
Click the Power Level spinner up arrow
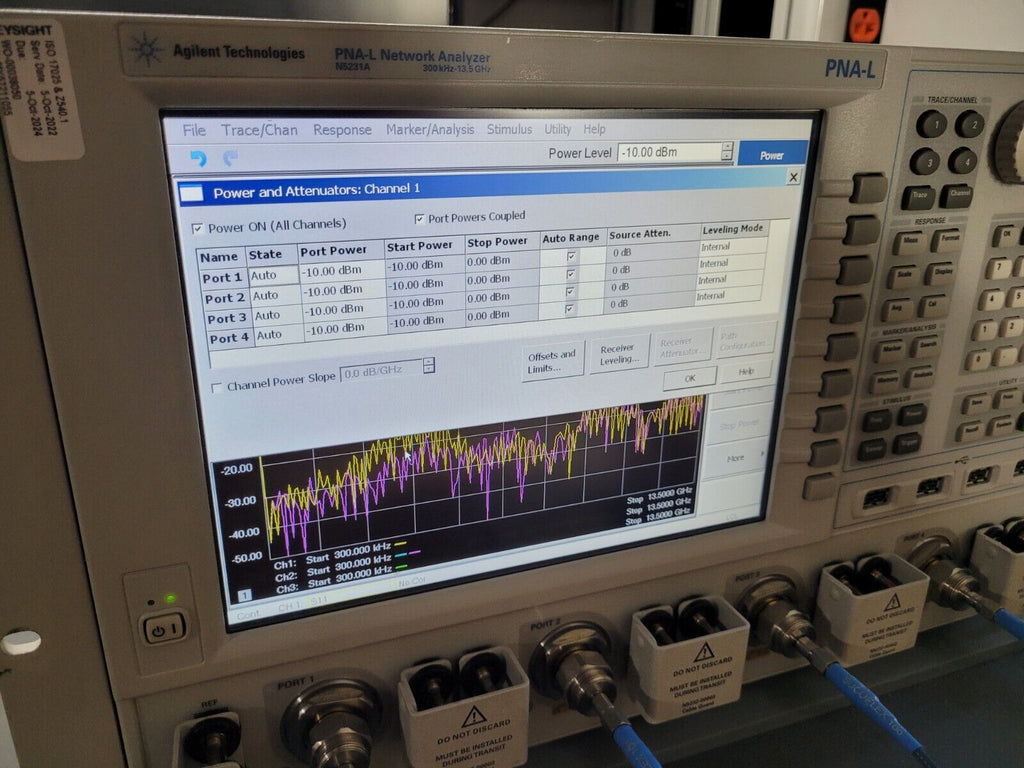726,148
